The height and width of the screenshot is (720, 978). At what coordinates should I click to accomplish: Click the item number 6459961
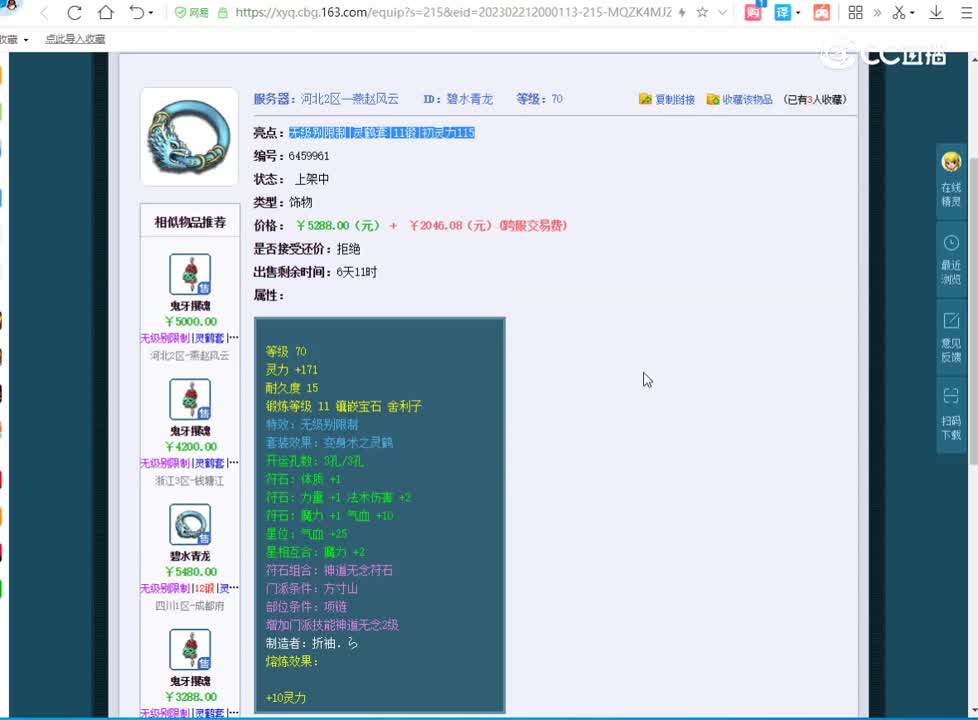(x=309, y=156)
